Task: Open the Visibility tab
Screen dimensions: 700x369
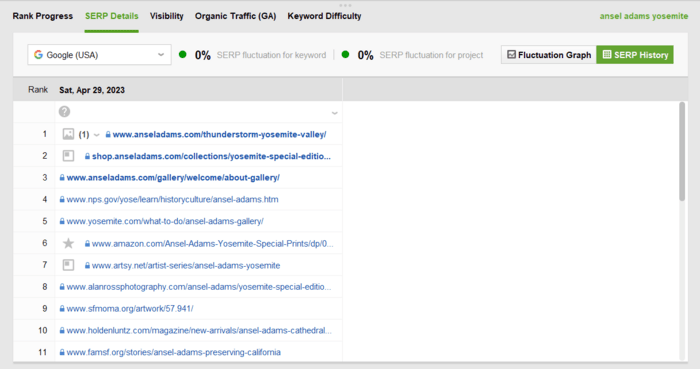Action: coord(167,16)
